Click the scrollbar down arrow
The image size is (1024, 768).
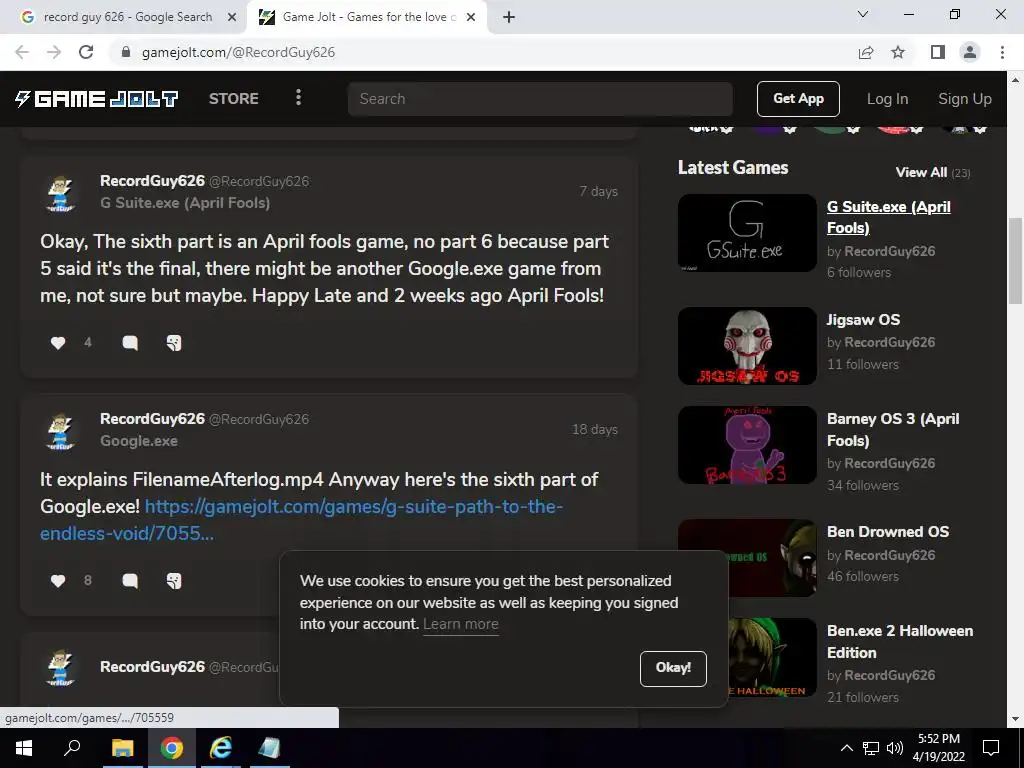click(x=1015, y=719)
